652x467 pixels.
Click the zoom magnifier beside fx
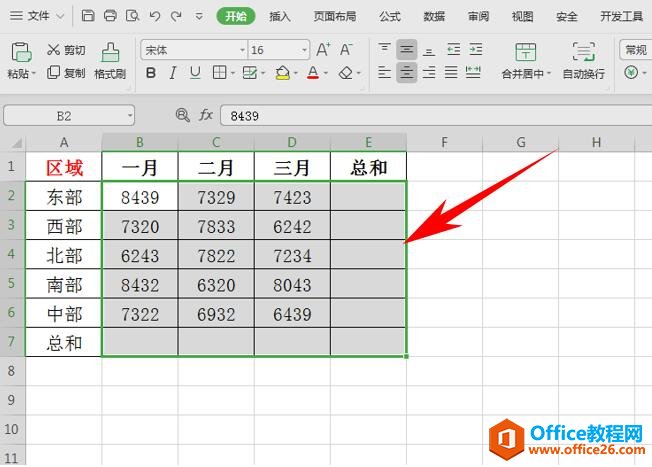coord(183,115)
